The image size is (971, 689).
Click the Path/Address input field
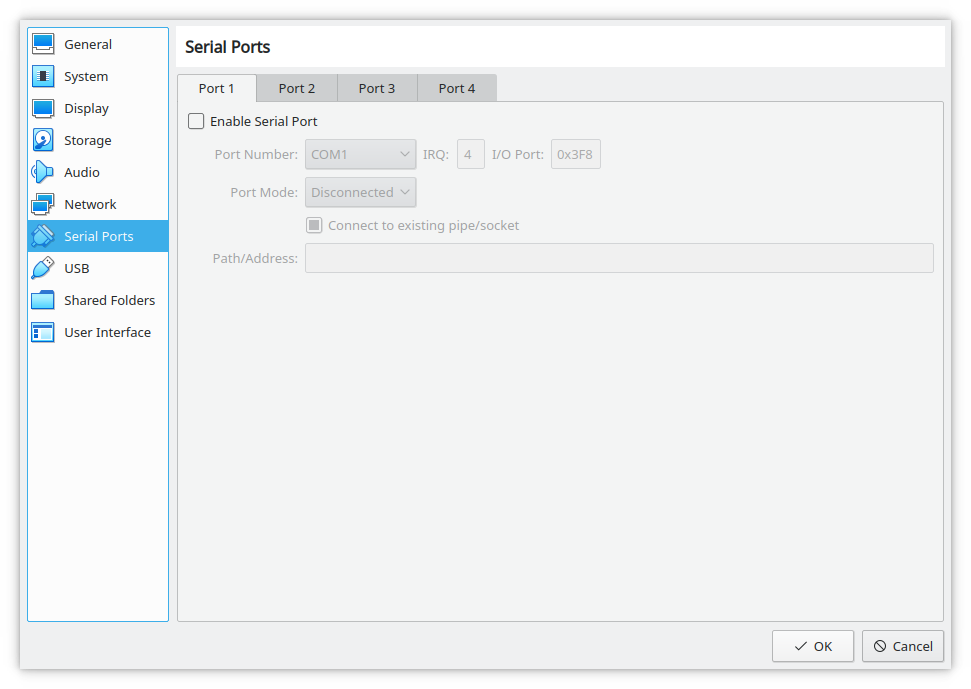(x=619, y=258)
